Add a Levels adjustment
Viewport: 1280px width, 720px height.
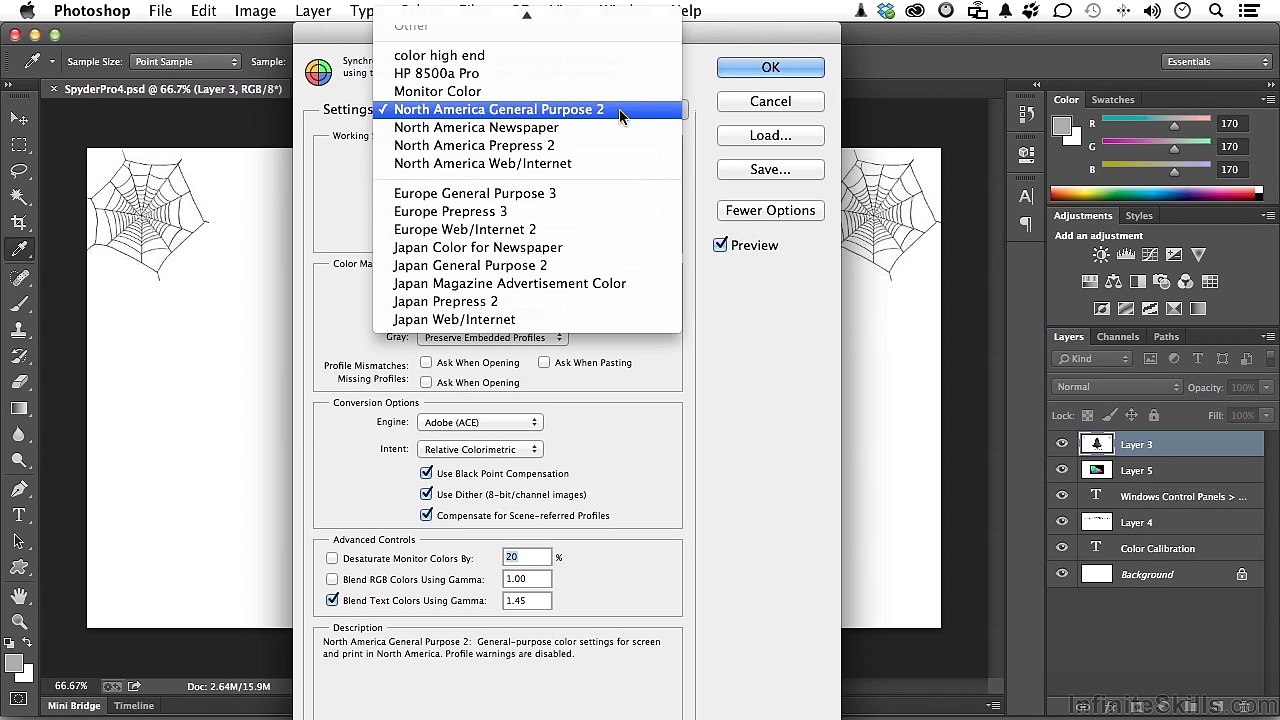point(1126,255)
